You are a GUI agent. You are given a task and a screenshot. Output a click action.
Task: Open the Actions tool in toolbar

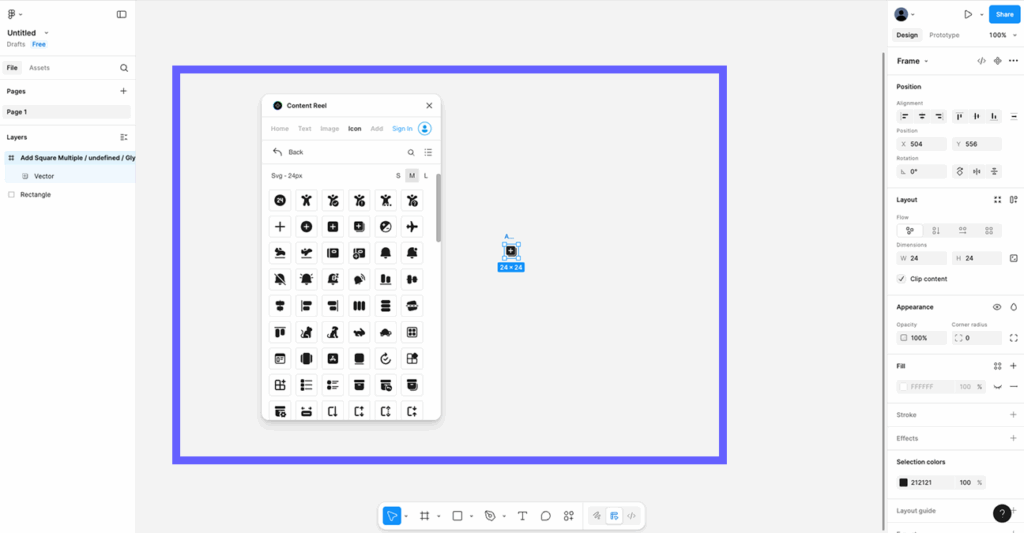(569, 516)
